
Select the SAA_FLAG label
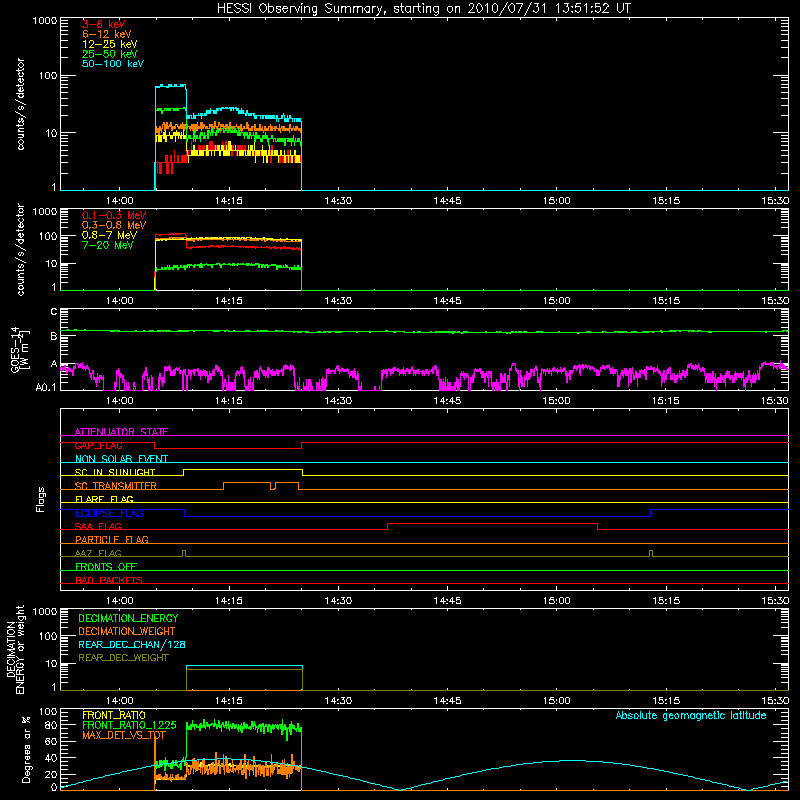coord(98,526)
